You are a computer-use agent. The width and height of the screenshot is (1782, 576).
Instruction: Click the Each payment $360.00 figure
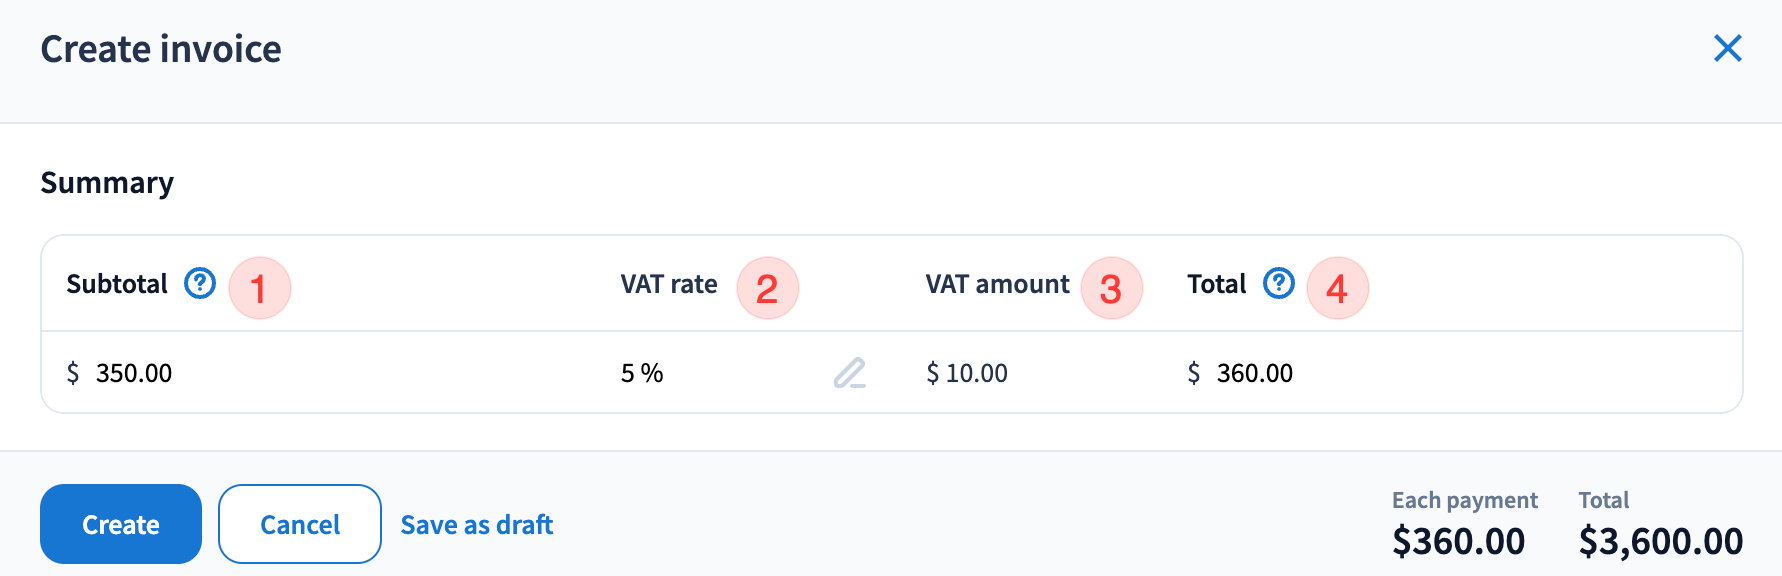[1458, 541]
